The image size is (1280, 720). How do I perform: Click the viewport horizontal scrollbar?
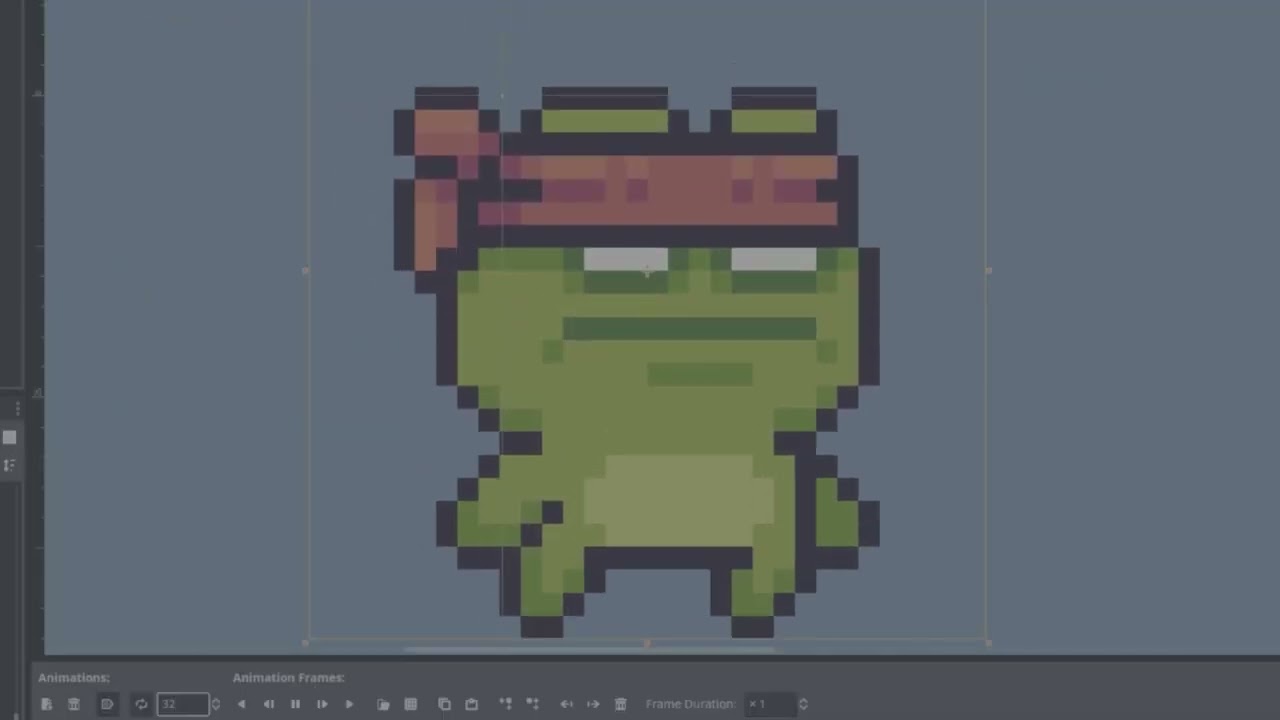pos(588,650)
